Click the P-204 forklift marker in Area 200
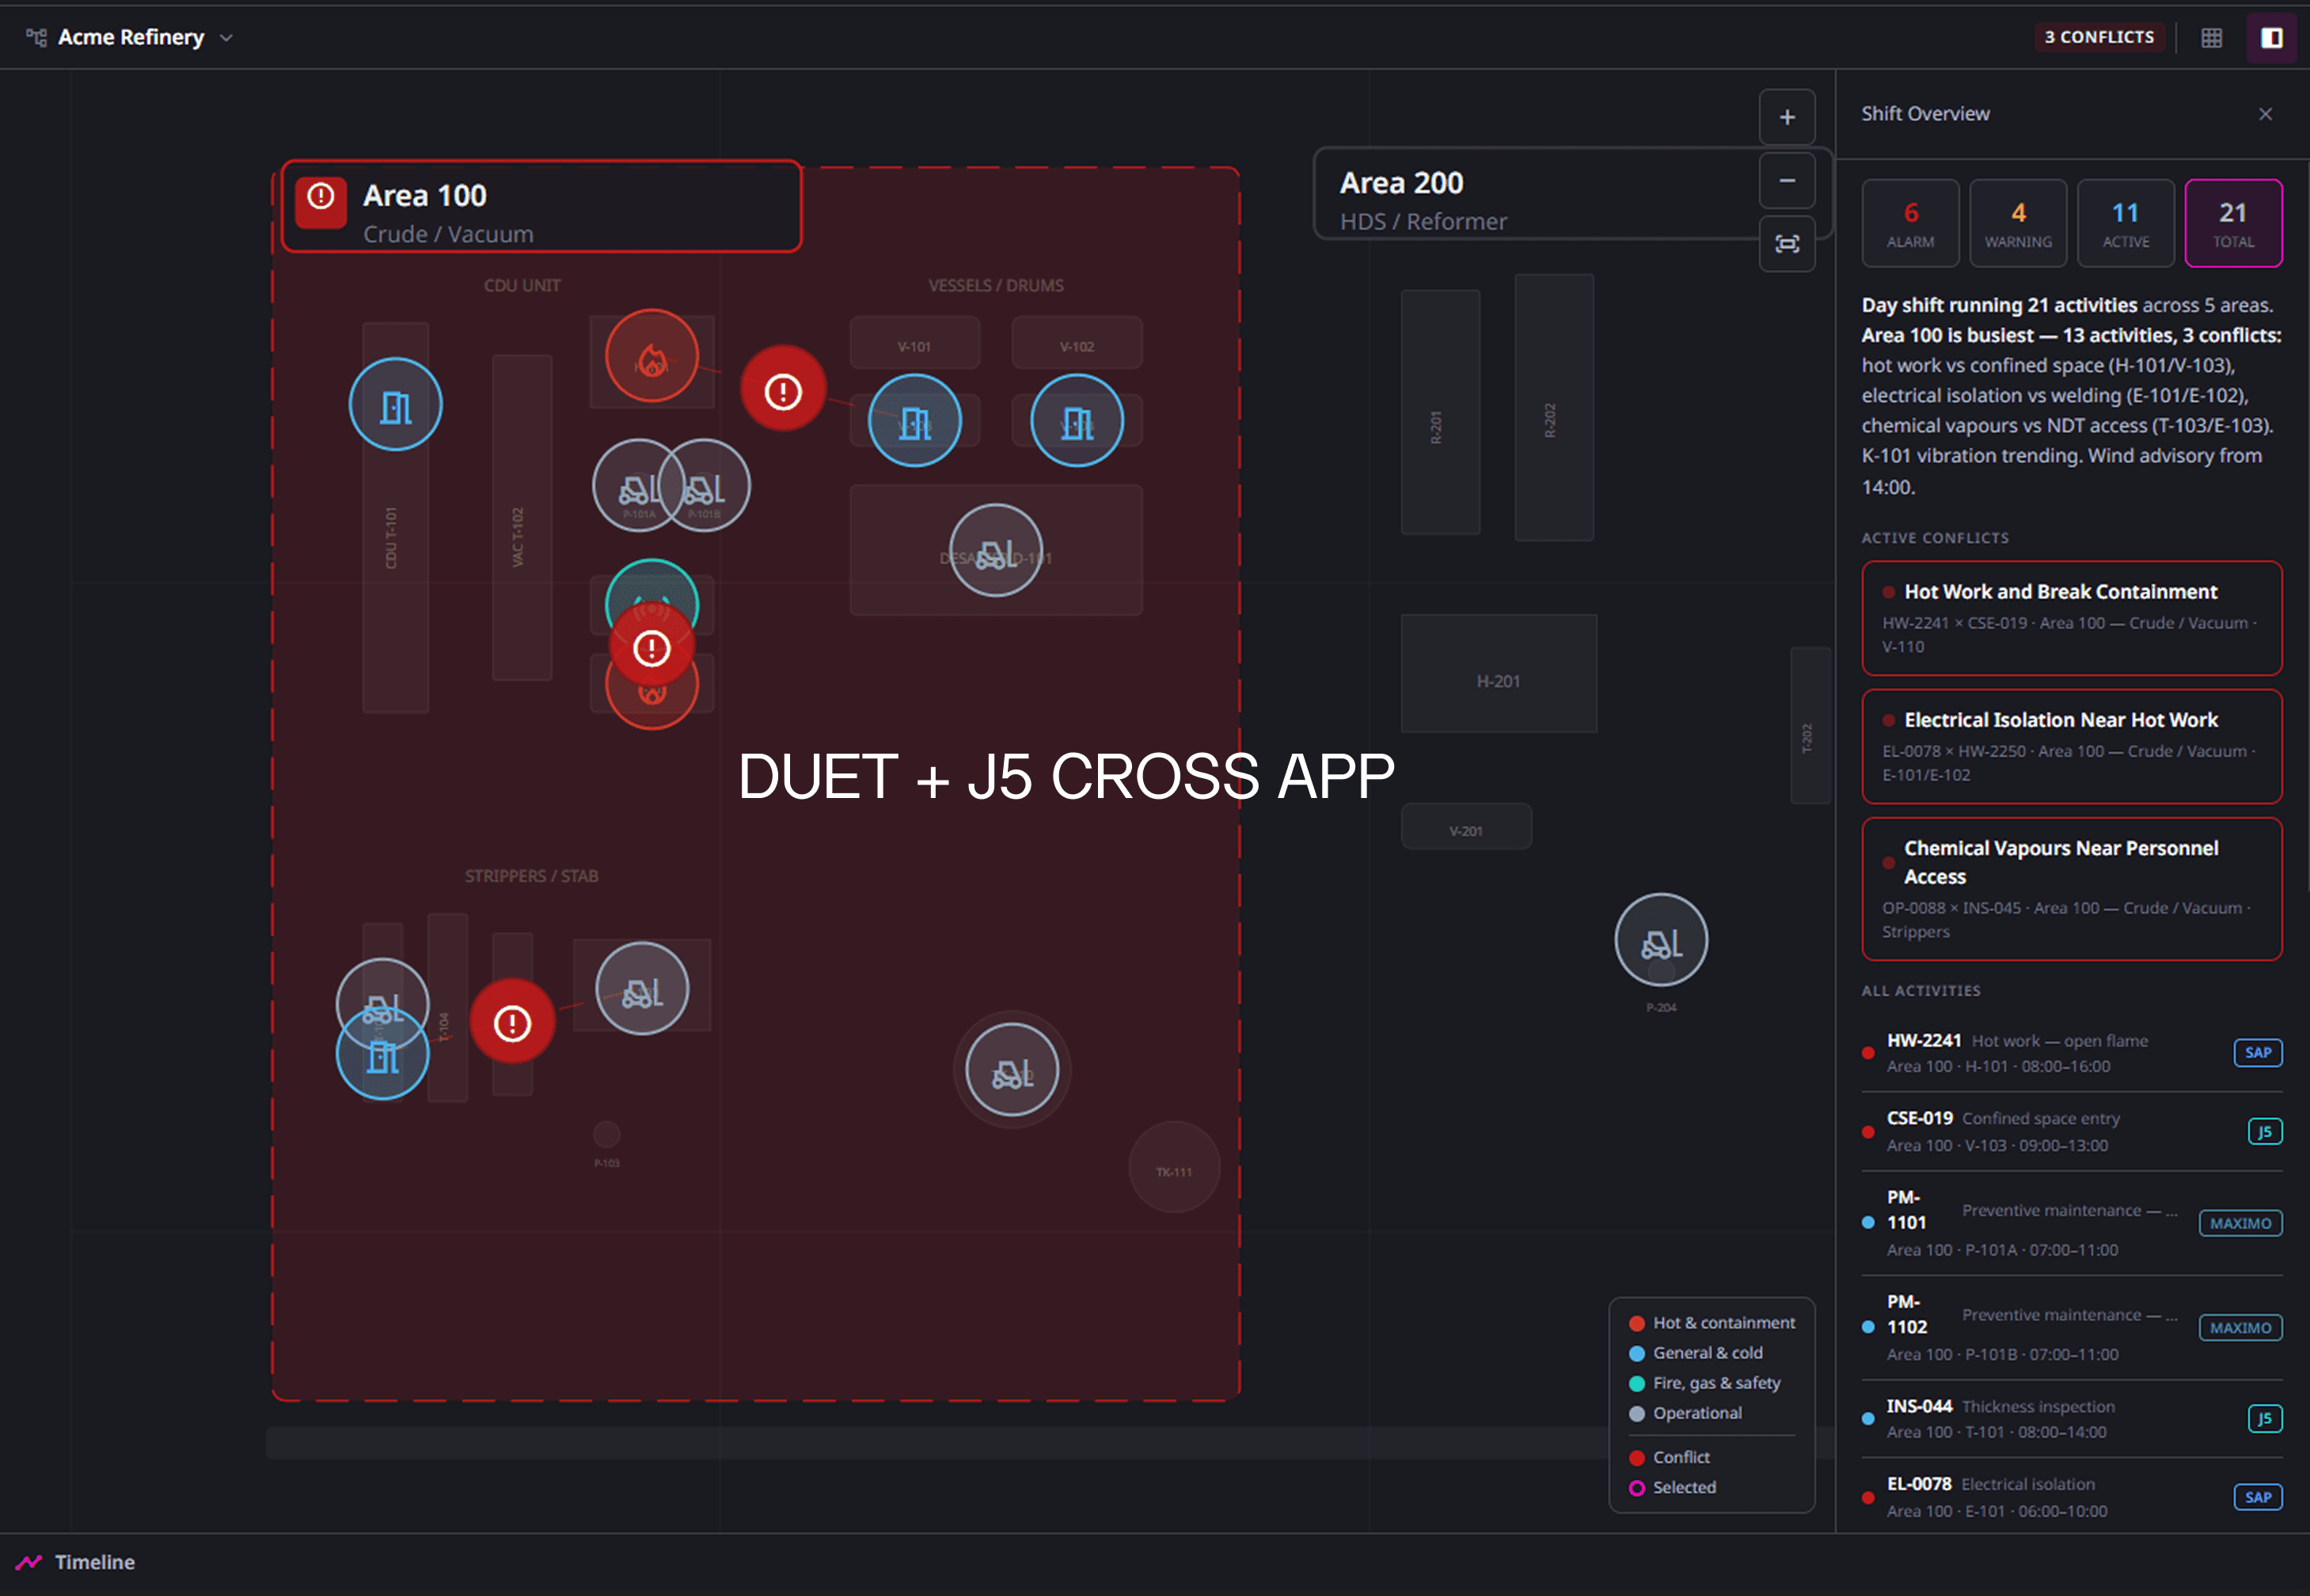 (1660, 940)
